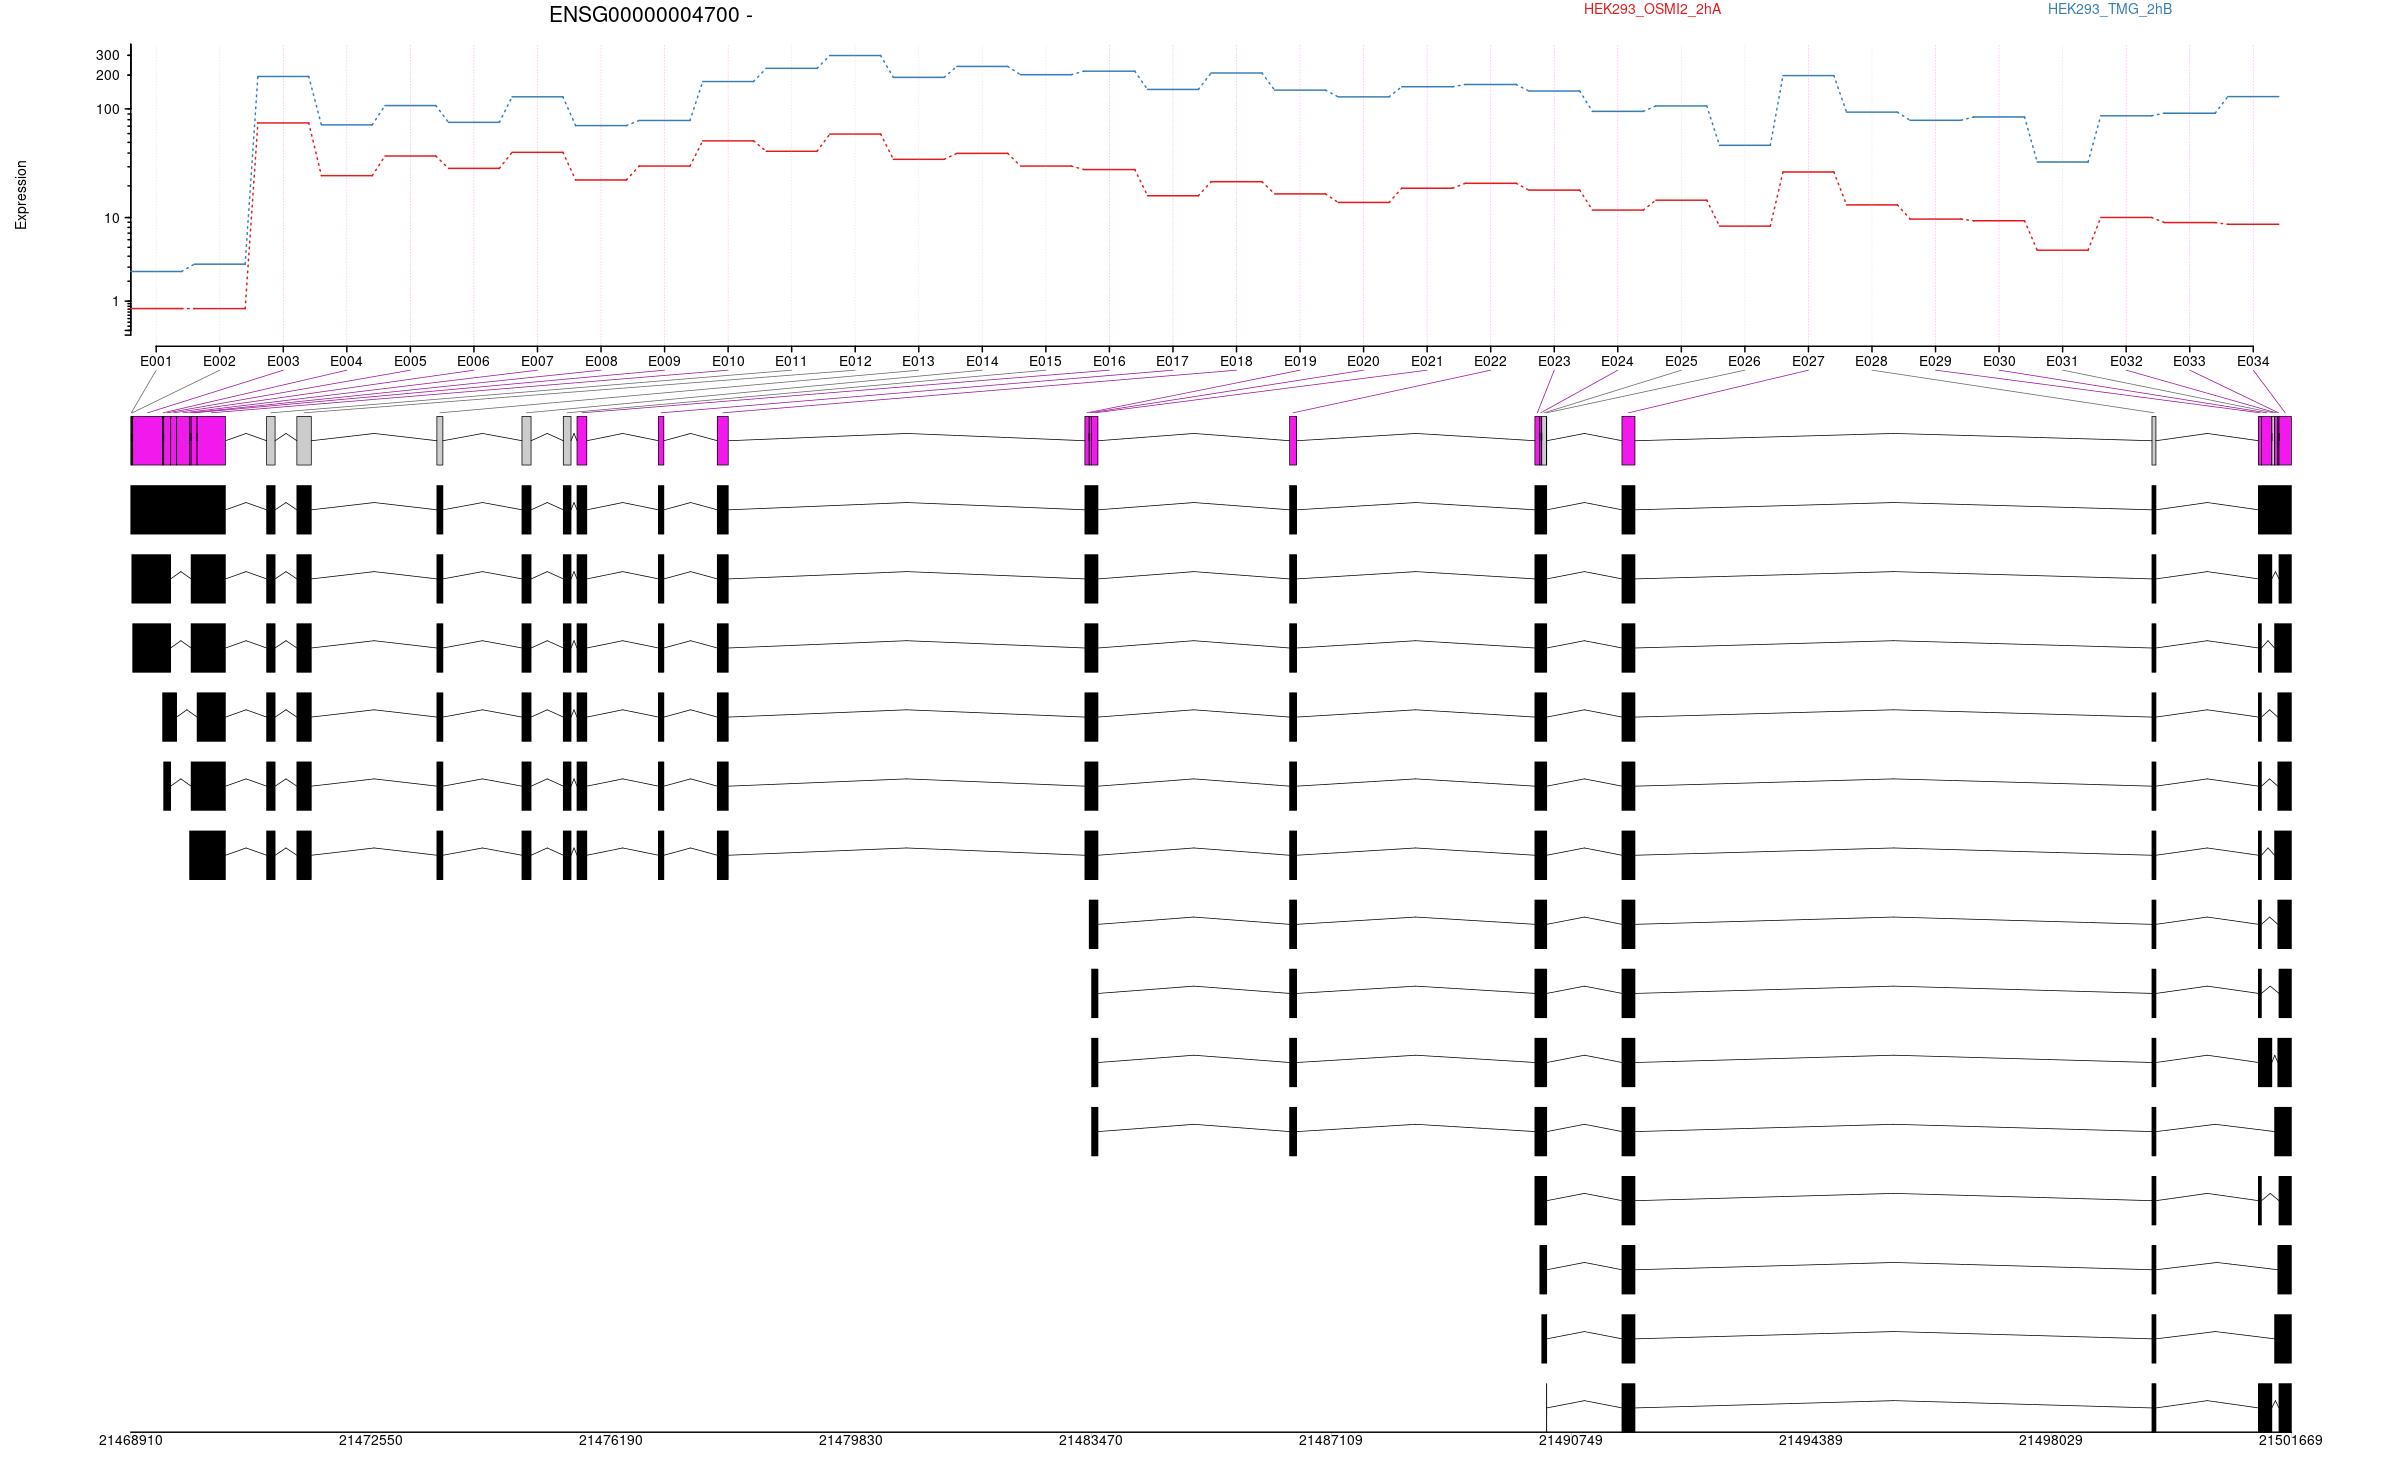Click exon bin label E023
Image resolution: width=2400 pixels, height=1460 pixels.
pos(1554,361)
